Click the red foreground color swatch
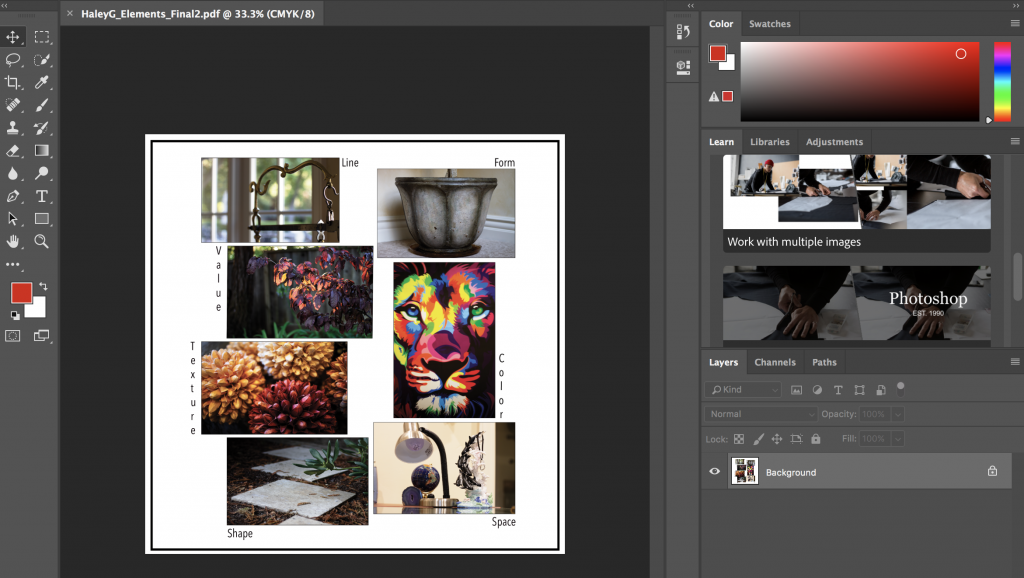The width and height of the screenshot is (1024, 578). [x=24, y=292]
